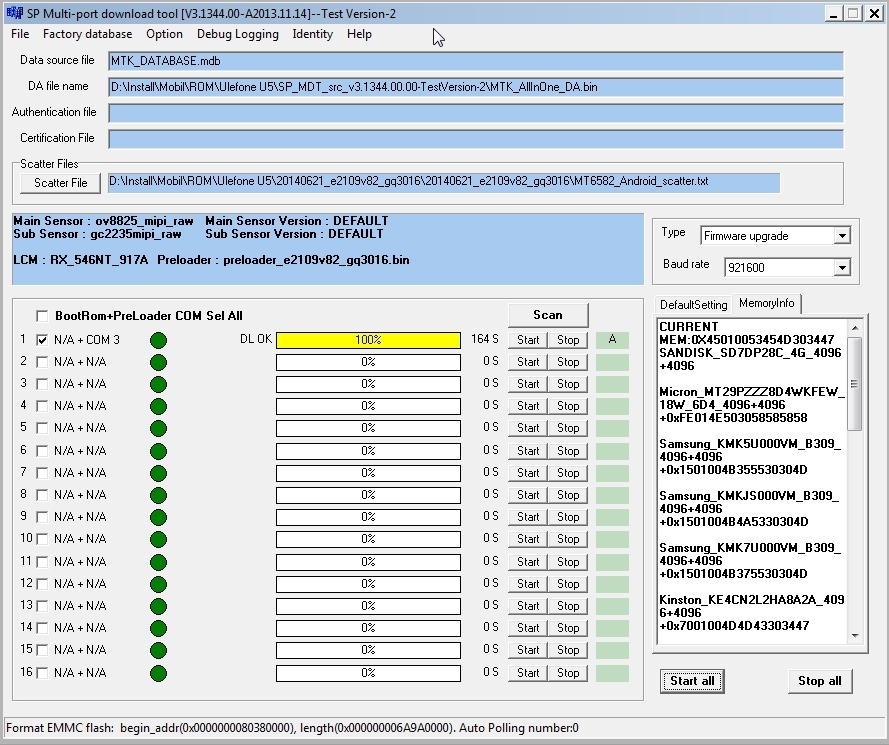This screenshot has width=889, height=745.
Task: Click the green 'A' indicator box for port 1
Action: [612, 340]
